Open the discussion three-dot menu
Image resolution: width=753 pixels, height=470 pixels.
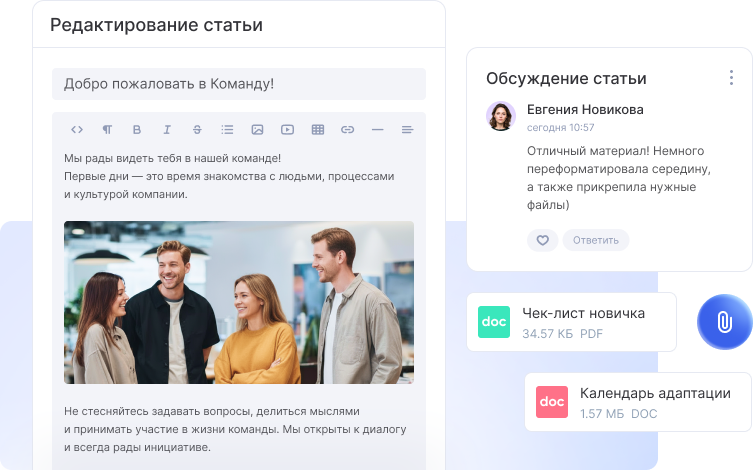(x=732, y=78)
